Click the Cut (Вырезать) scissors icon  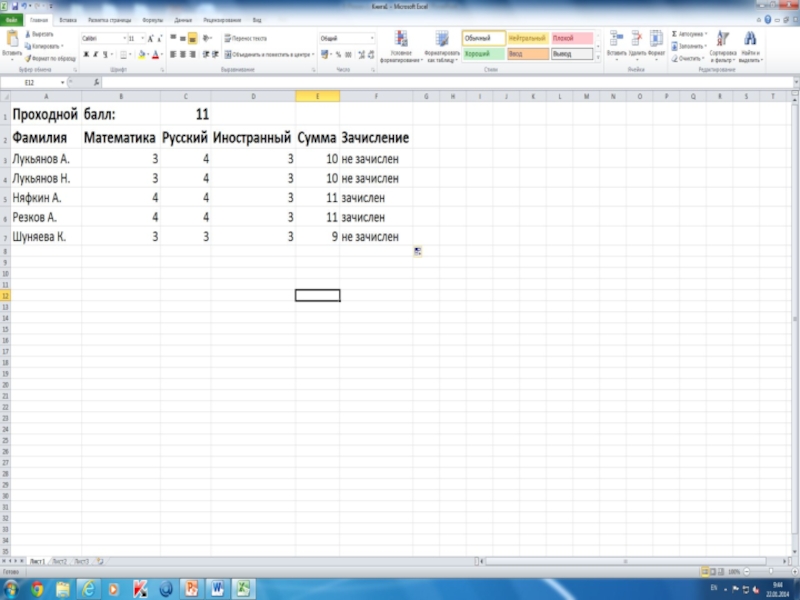[28, 34]
